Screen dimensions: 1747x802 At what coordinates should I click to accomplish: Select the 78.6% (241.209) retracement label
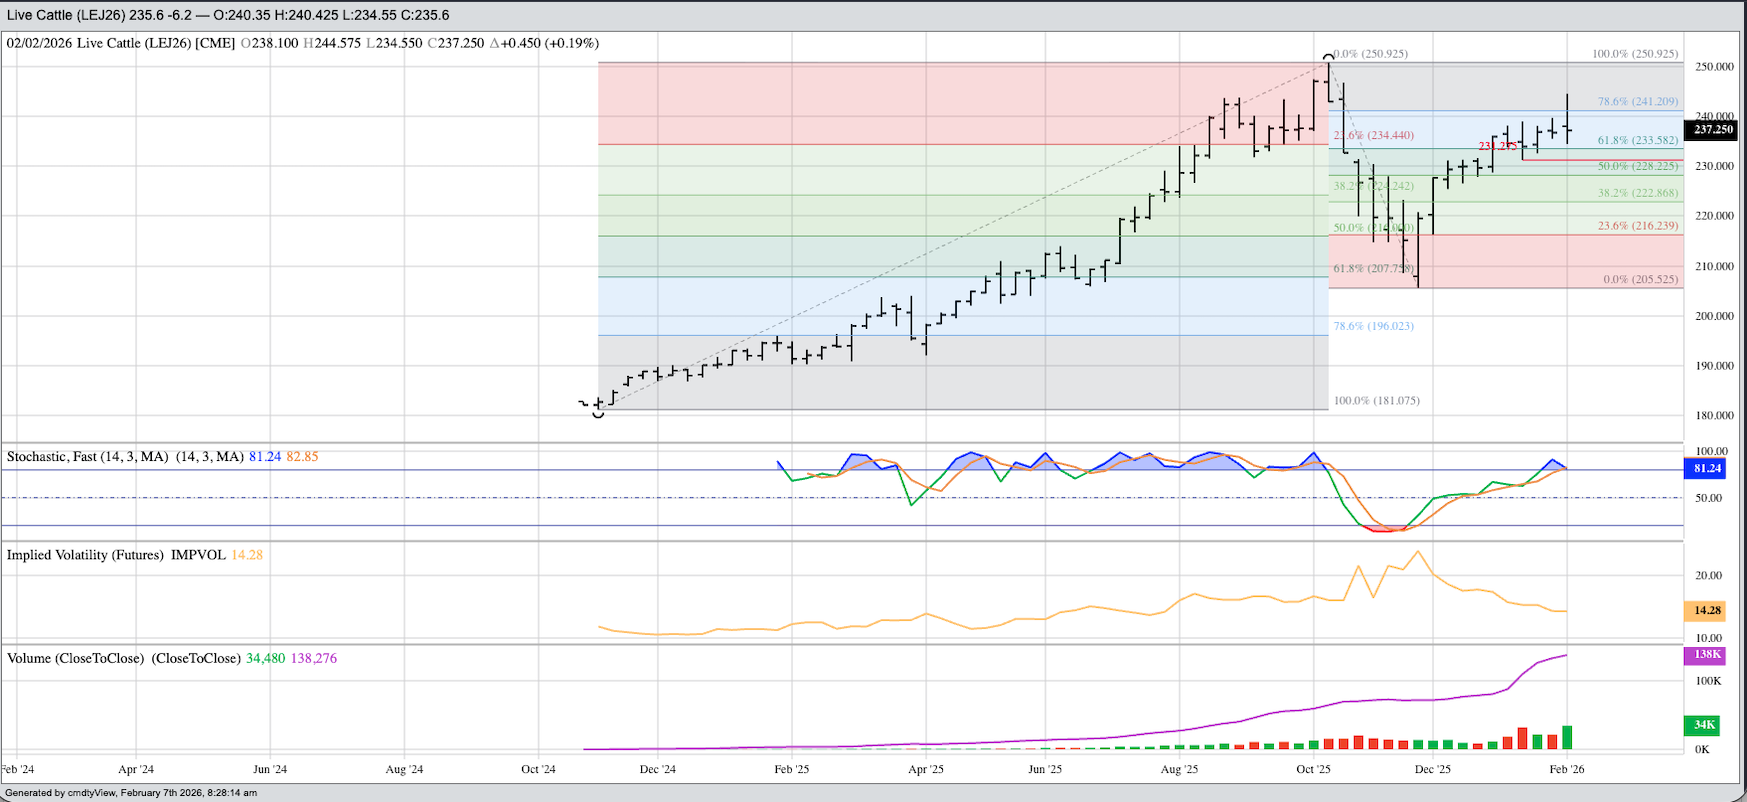tap(1637, 102)
